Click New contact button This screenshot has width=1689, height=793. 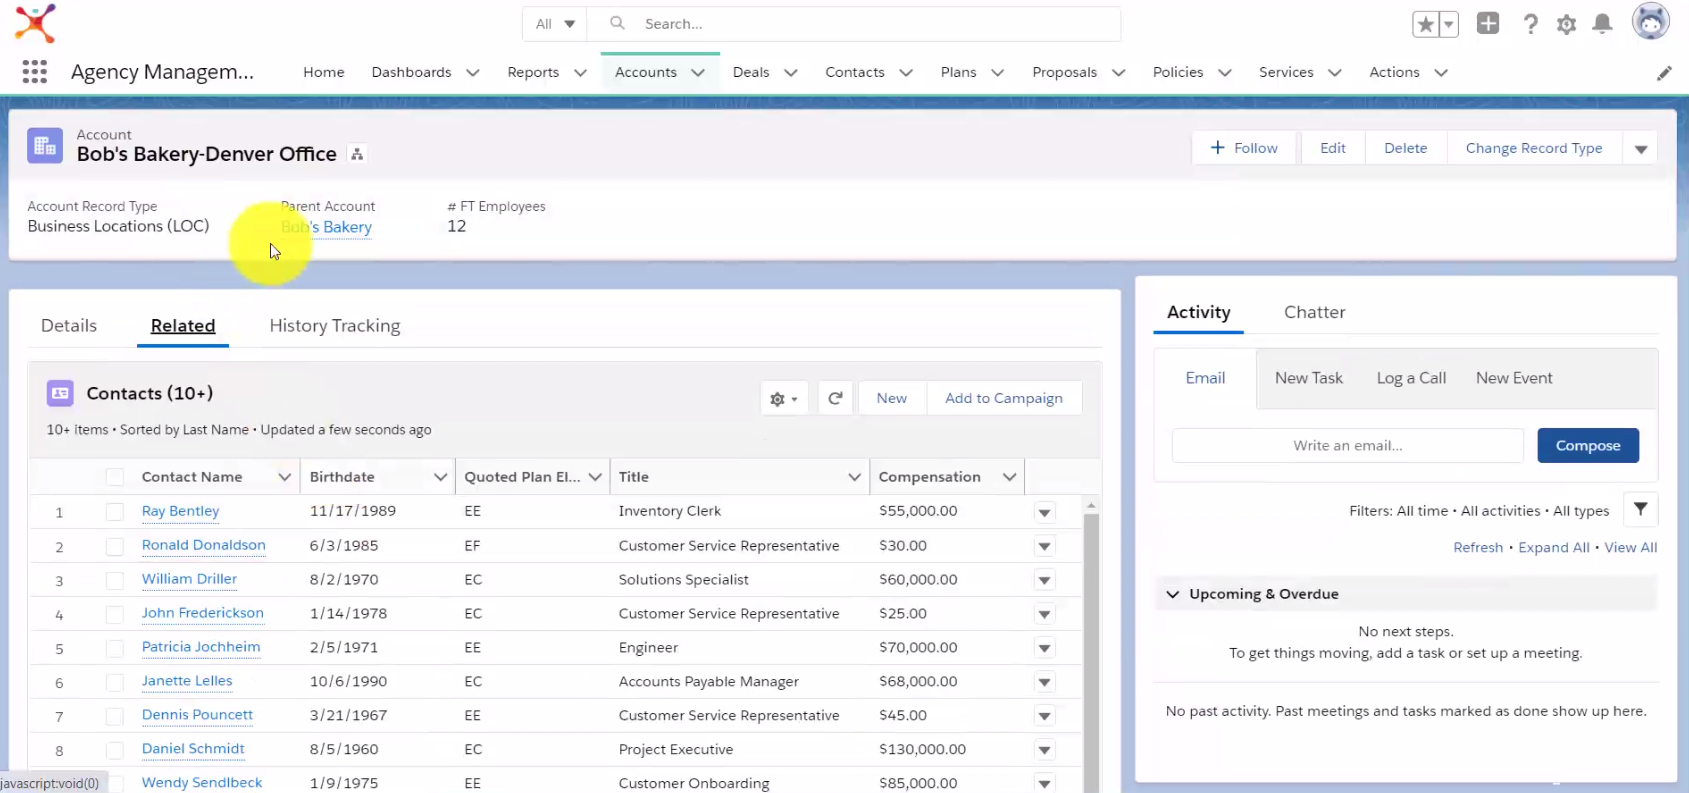point(891,398)
